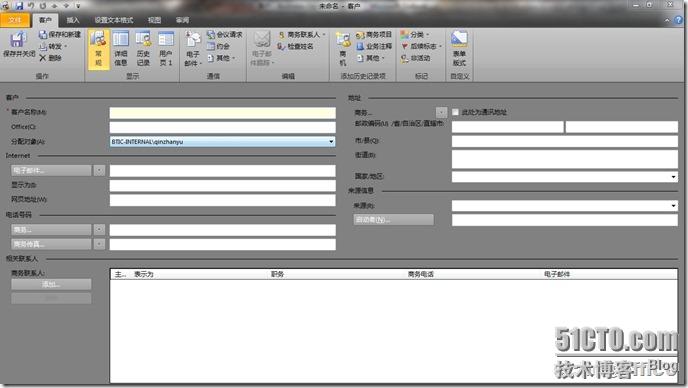
Task: Click the 保存并关闭 (Save & Close) button
Action: coord(18,45)
